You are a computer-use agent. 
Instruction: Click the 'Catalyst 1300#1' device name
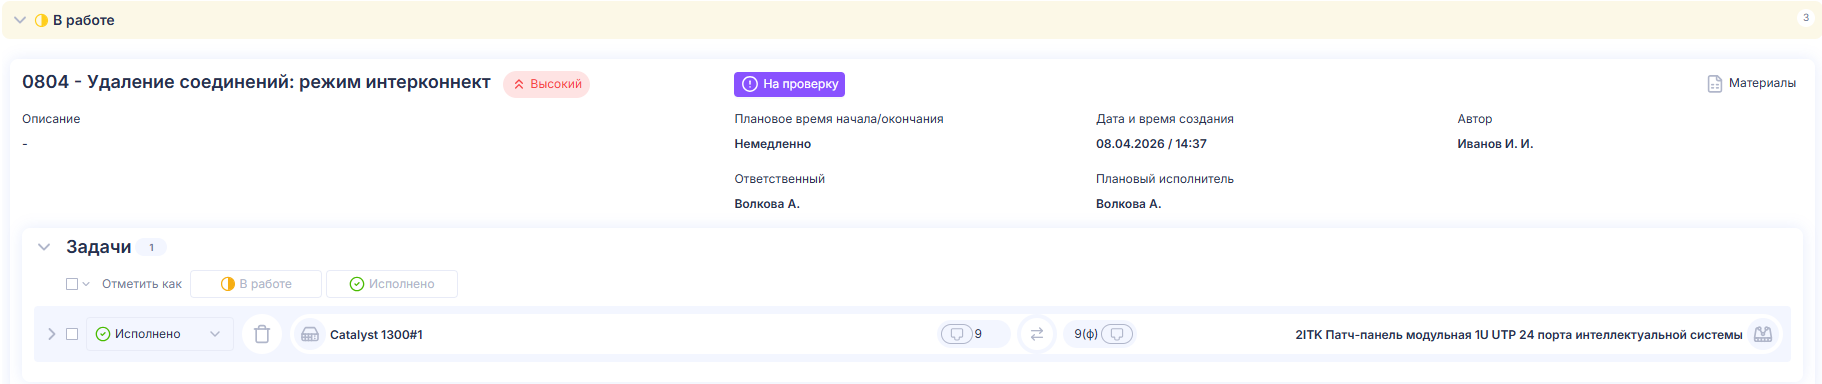[x=376, y=335]
